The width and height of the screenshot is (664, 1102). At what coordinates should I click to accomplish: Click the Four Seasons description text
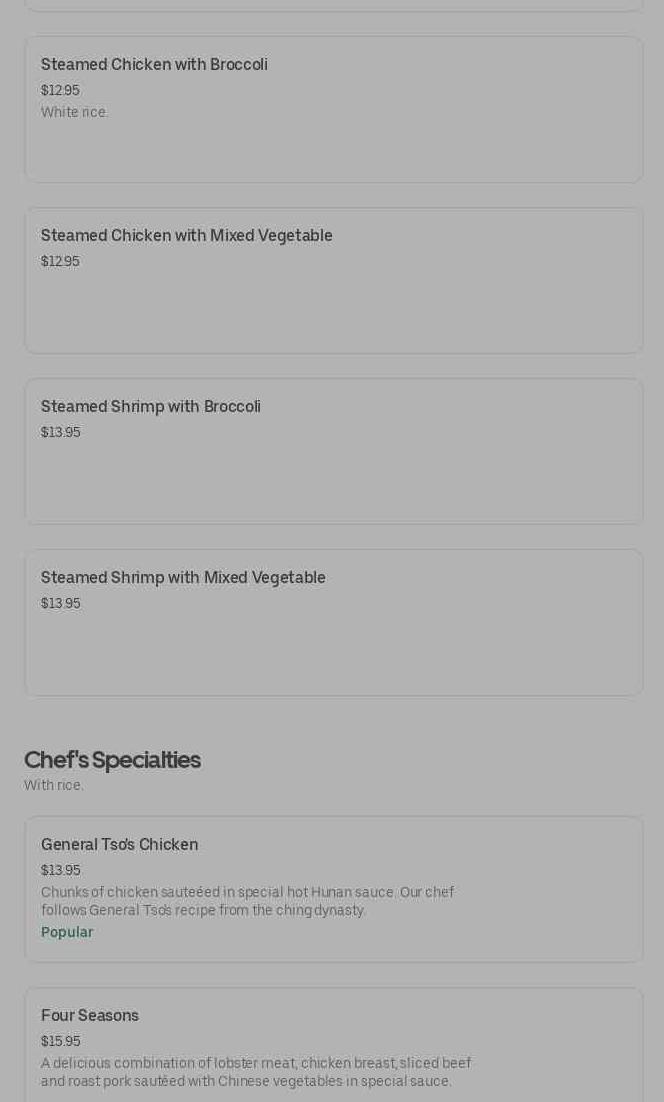tap(255, 1072)
